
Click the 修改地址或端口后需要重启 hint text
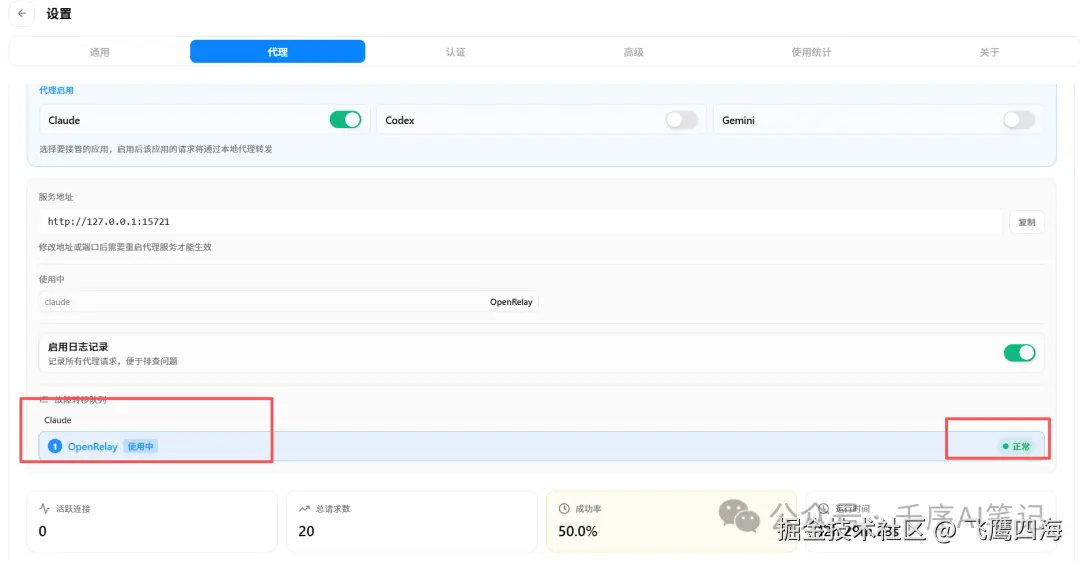pos(125,247)
